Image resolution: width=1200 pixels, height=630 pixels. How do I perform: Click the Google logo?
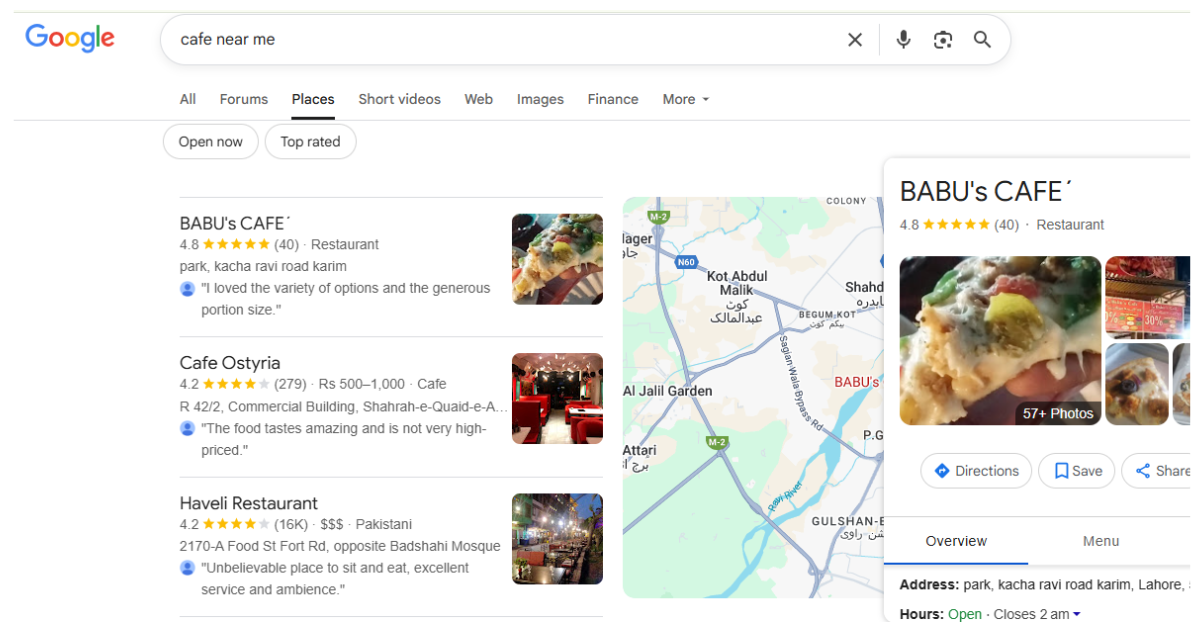pos(70,38)
